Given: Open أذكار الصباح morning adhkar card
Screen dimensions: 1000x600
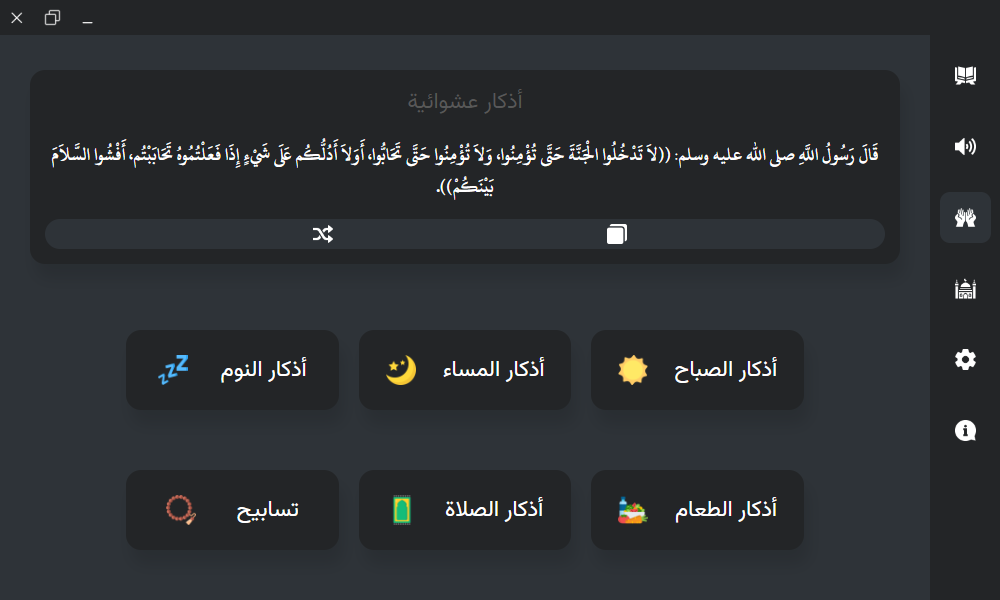Looking at the screenshot, I should 697,370.
